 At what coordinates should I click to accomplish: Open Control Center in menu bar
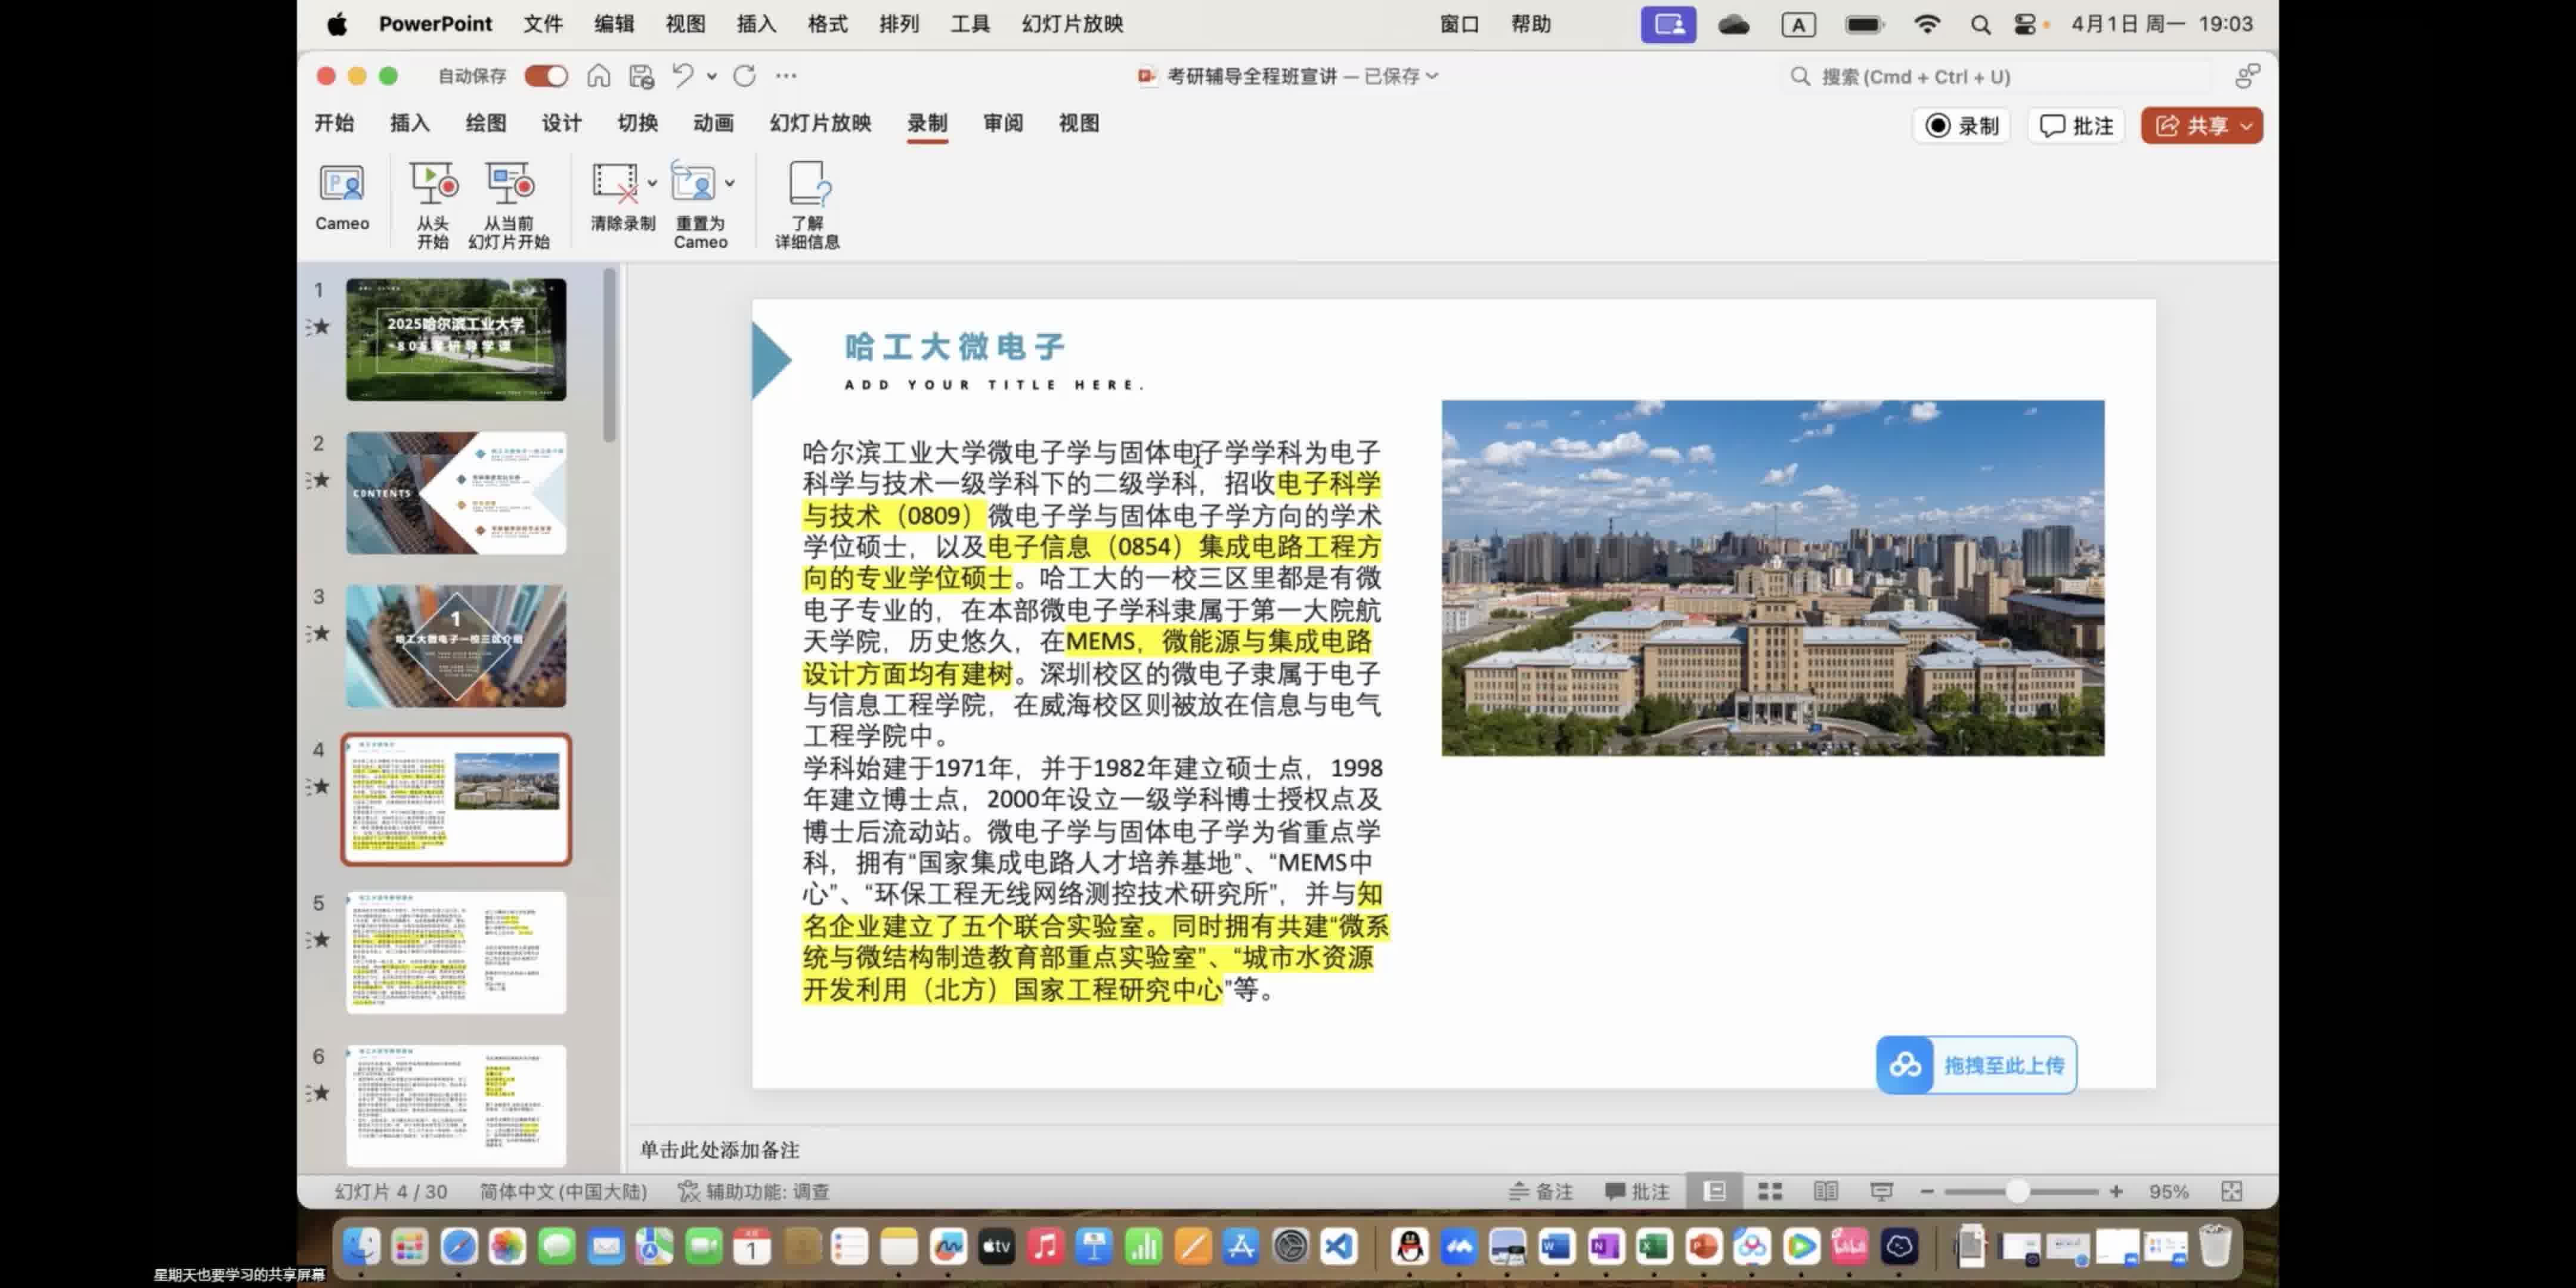pyautogui.click(x=2024, y=25)
